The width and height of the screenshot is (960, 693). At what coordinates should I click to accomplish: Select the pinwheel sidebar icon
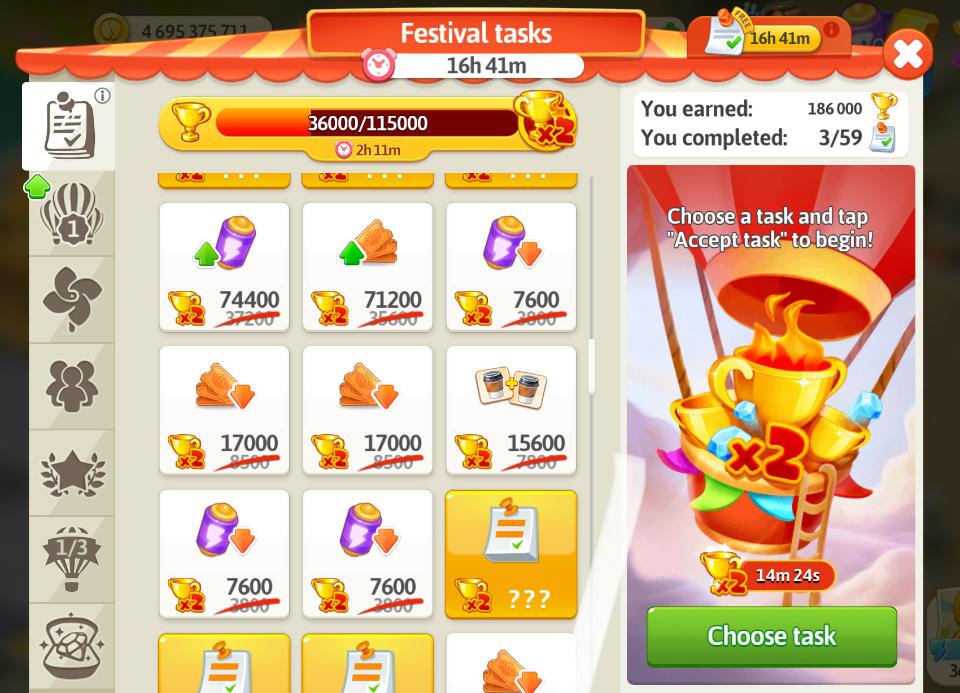[72, 299]
